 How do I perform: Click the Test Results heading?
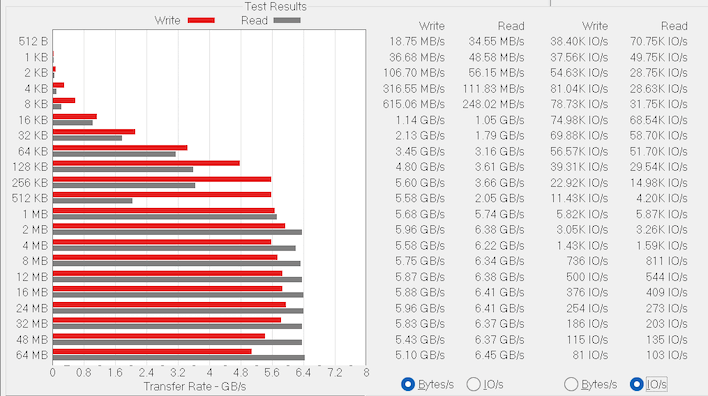[275, 6]
